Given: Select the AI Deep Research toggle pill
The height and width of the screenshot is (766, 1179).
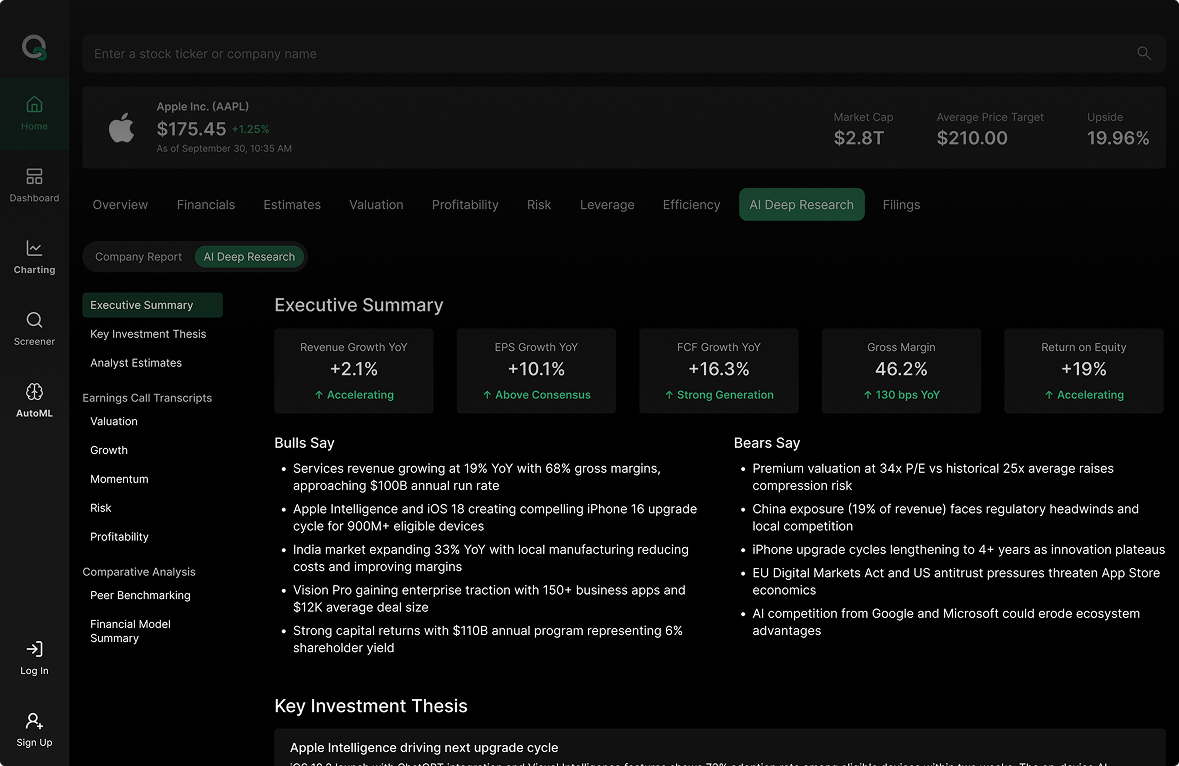Looking at the screenshot, I should 249,257.
